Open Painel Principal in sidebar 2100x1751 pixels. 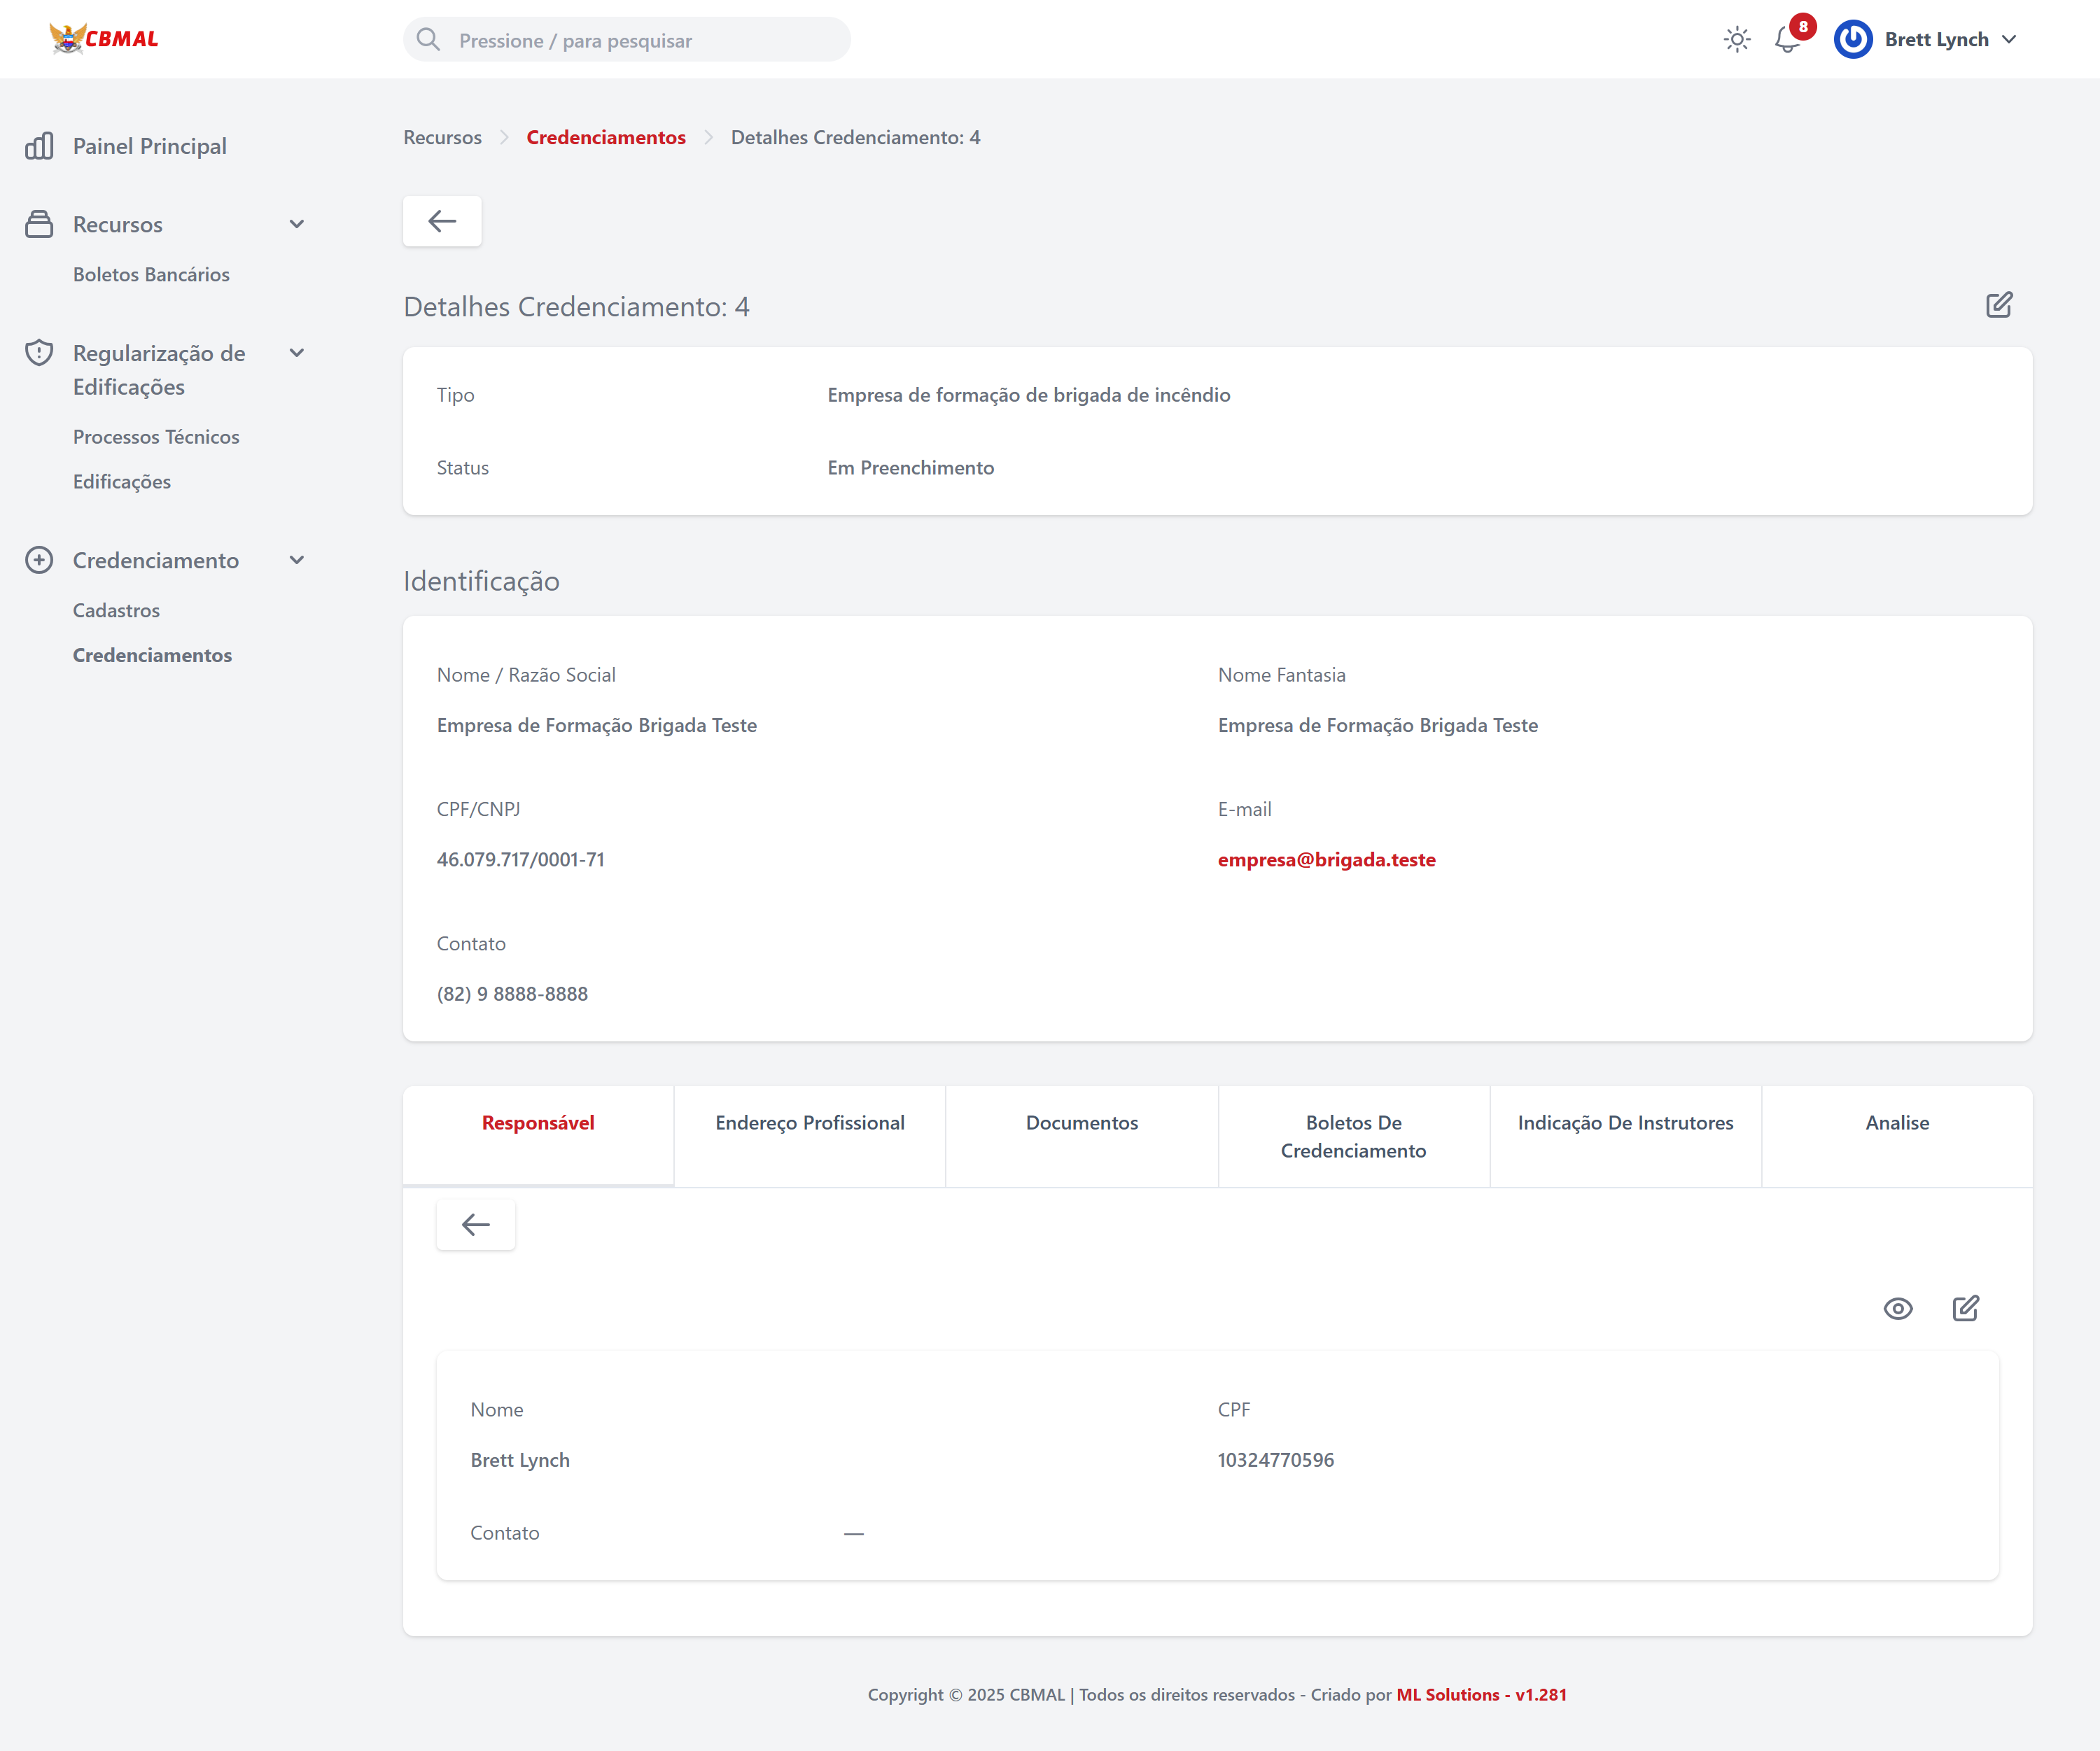click(x=149, y=146)
